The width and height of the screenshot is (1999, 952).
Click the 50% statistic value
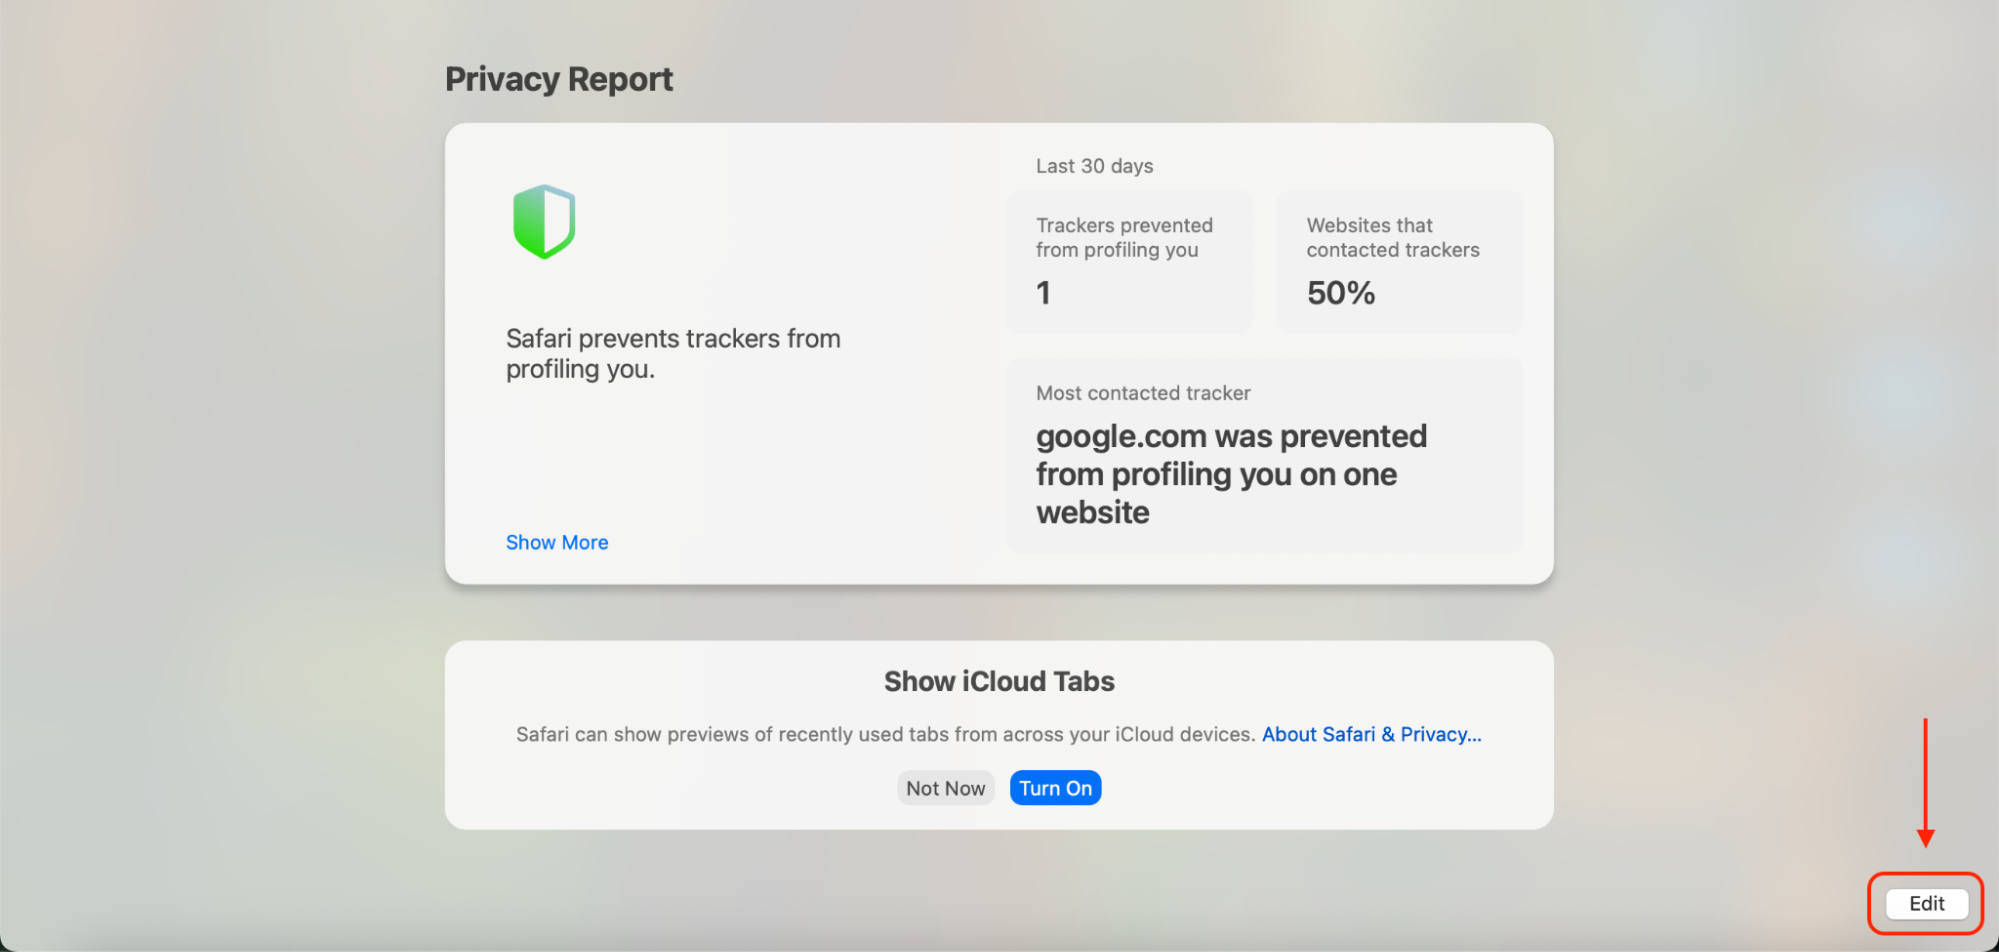click(1339, 292)
